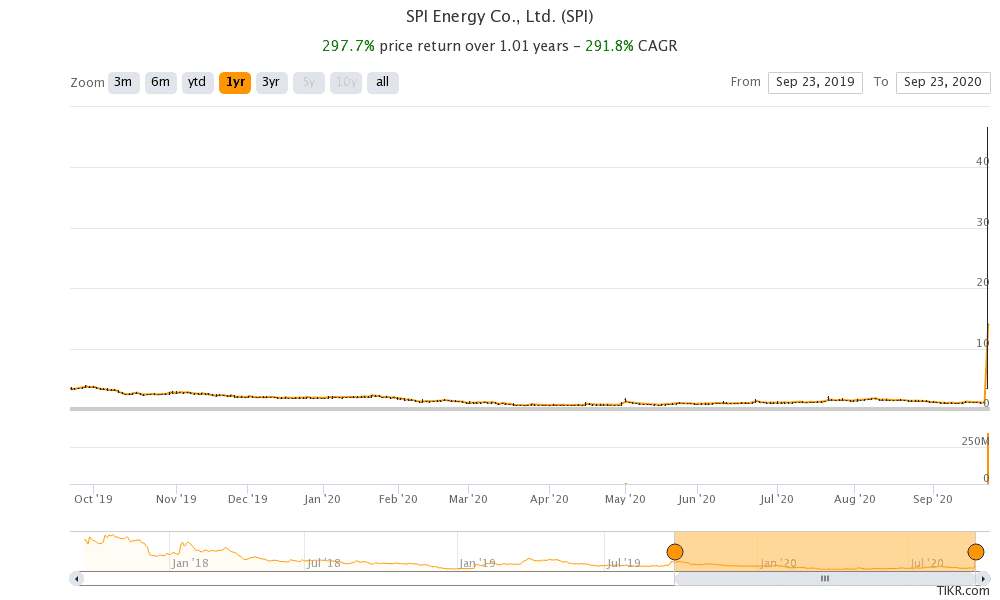The width and height of the screenshot is (1000, 600).
Task: Click the Sep '20 axis label
Action: [932, 499]
